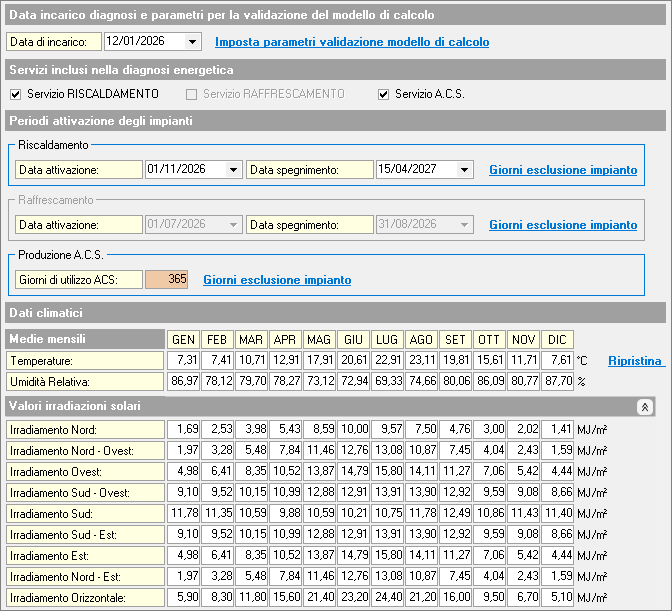Open Riscaldamento Data spegnimento date dropdown
Viewport: 672px width, 611px height.
point(464,170)
